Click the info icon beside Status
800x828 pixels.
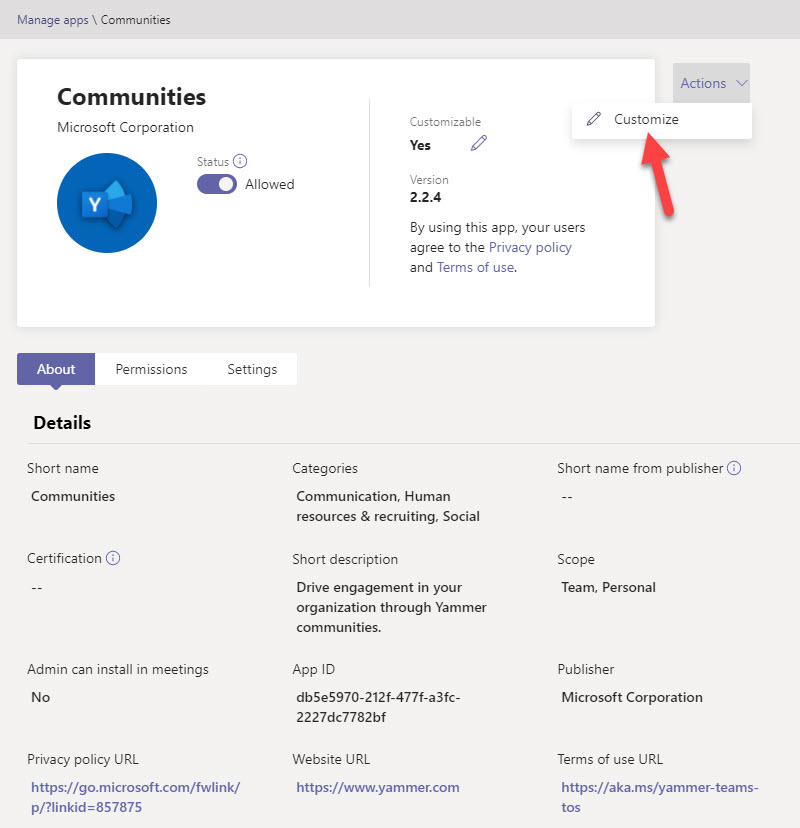240,161
